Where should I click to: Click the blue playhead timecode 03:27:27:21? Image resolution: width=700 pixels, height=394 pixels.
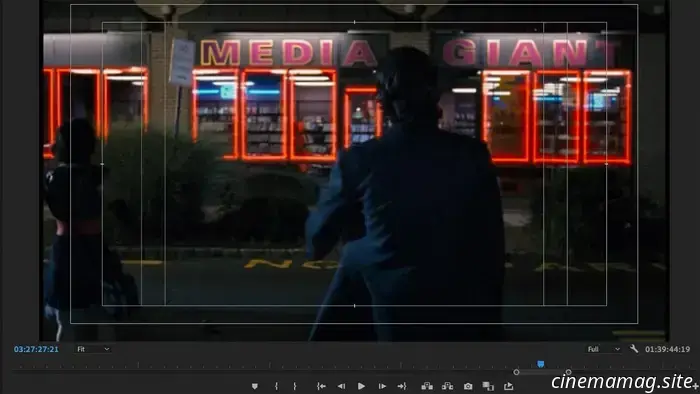36,349
